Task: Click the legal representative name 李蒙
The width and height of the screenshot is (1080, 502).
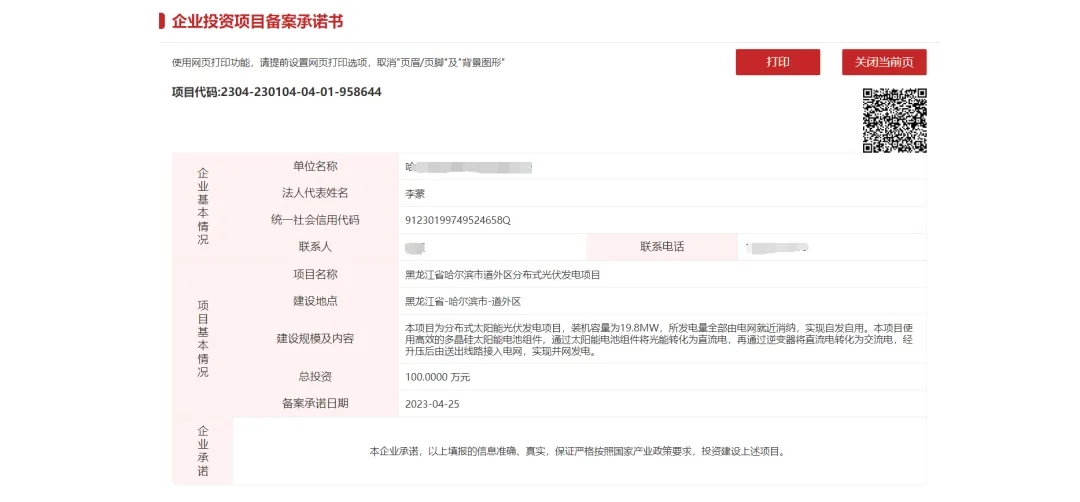Action: pyautogui.click(x=415, y=194)
